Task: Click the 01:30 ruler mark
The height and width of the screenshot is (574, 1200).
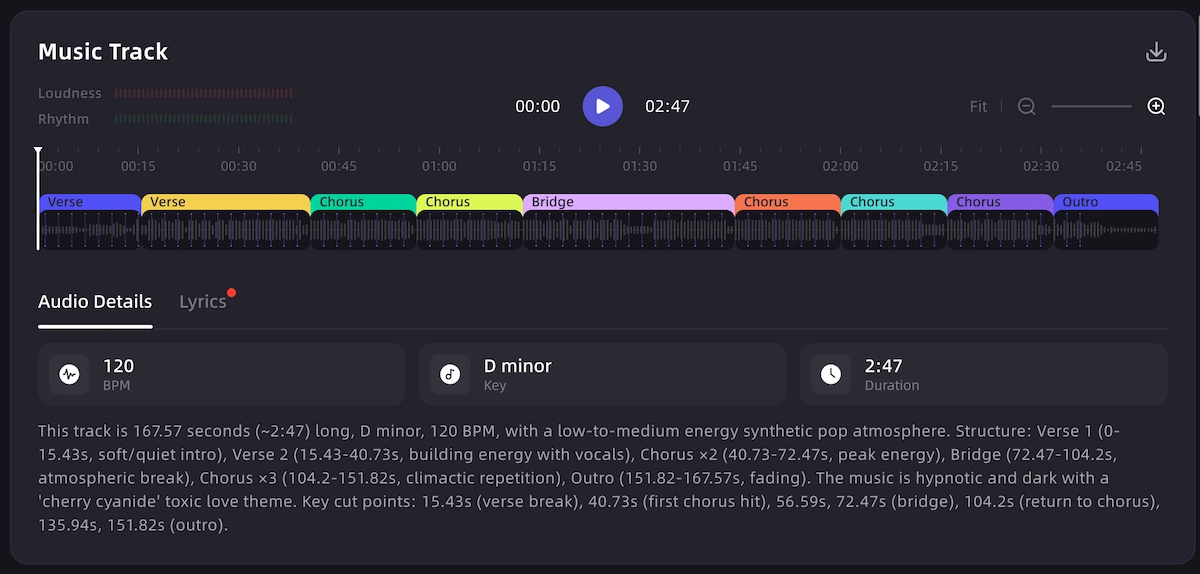Action: (640, 166)
